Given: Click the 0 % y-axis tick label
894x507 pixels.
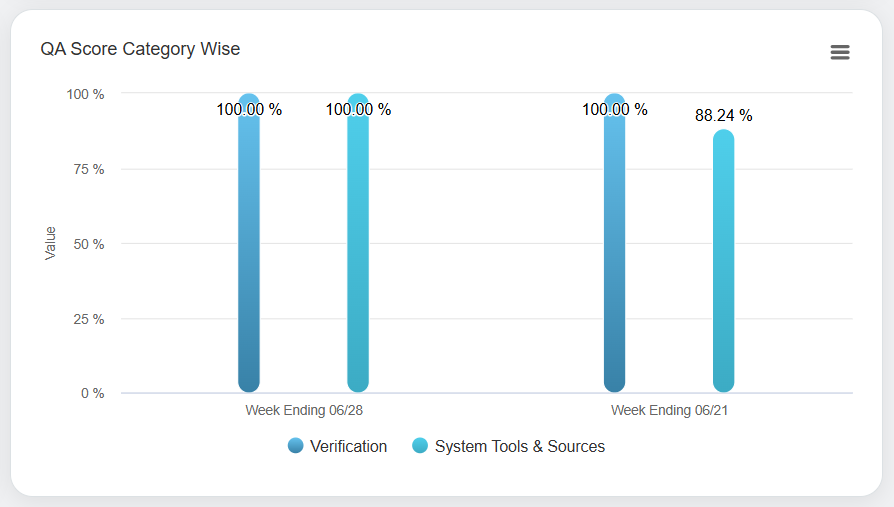Looking at the screenshot, I should [x=92, y=393].
